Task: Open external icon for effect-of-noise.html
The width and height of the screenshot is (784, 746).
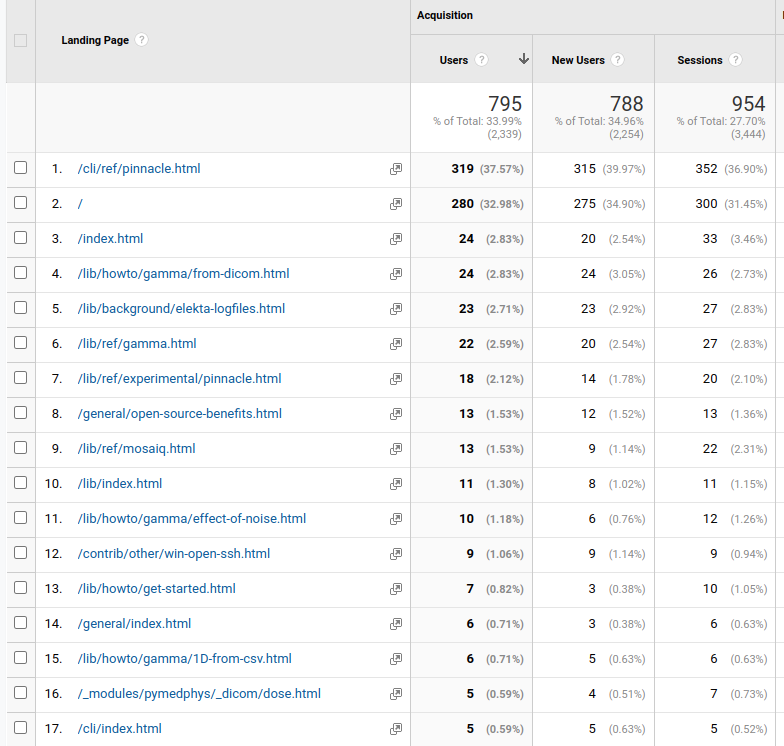Action: [396, 519]
